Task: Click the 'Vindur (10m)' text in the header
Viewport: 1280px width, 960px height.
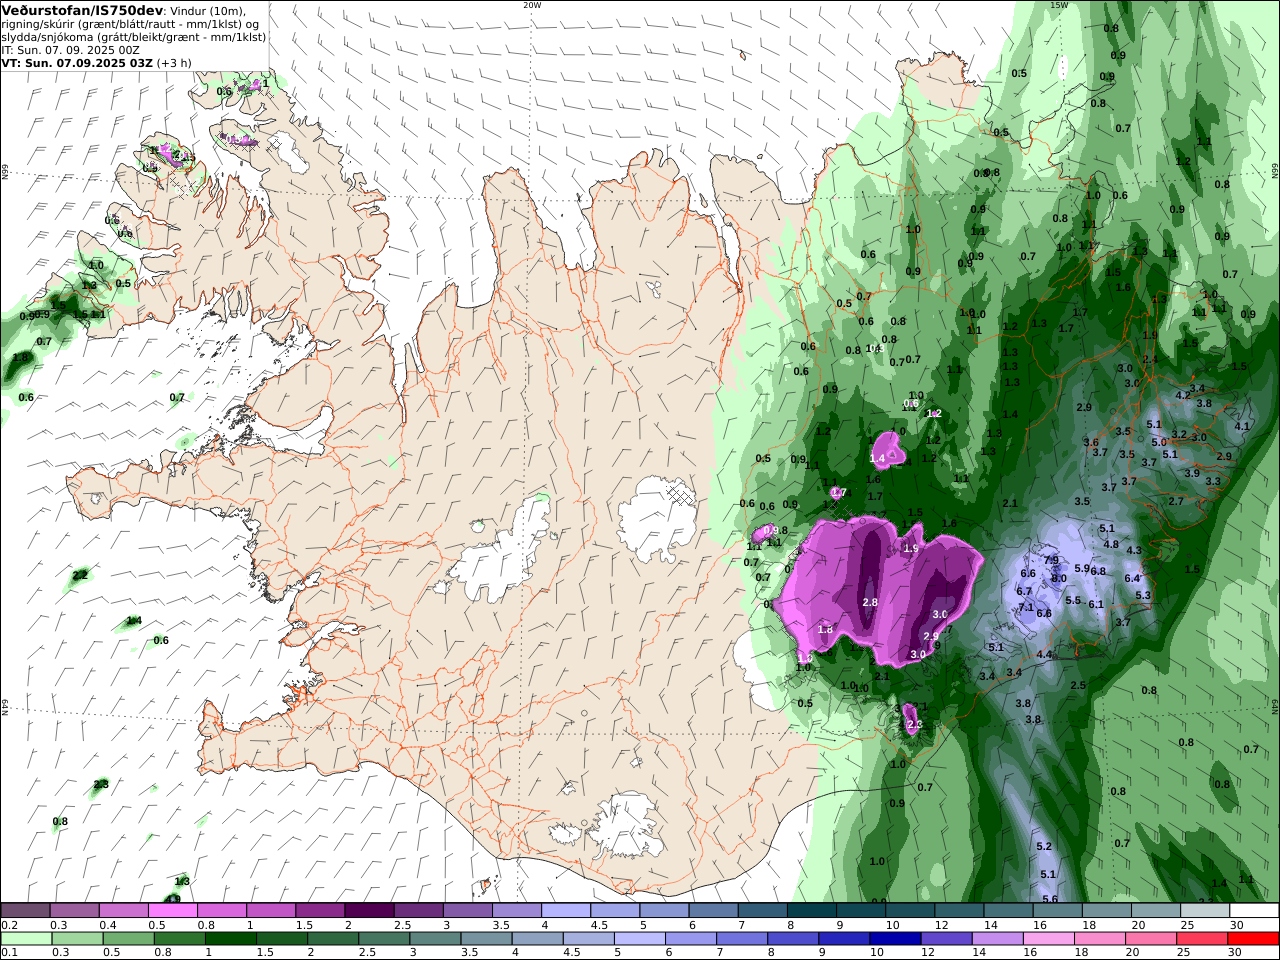Action: pos(208,11)
